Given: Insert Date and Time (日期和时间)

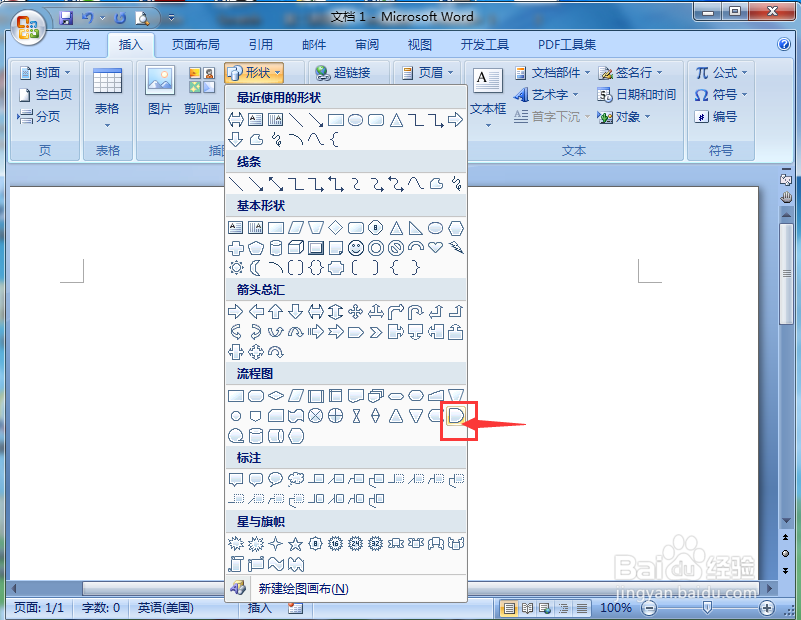Looking at the screenshot, I should (637, 95).
